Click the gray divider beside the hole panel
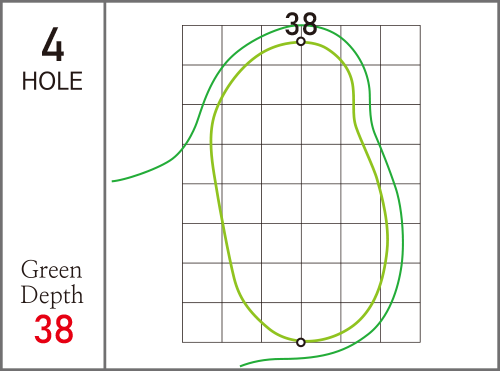The width and height of the screenshot is (500, 371). 105,185
